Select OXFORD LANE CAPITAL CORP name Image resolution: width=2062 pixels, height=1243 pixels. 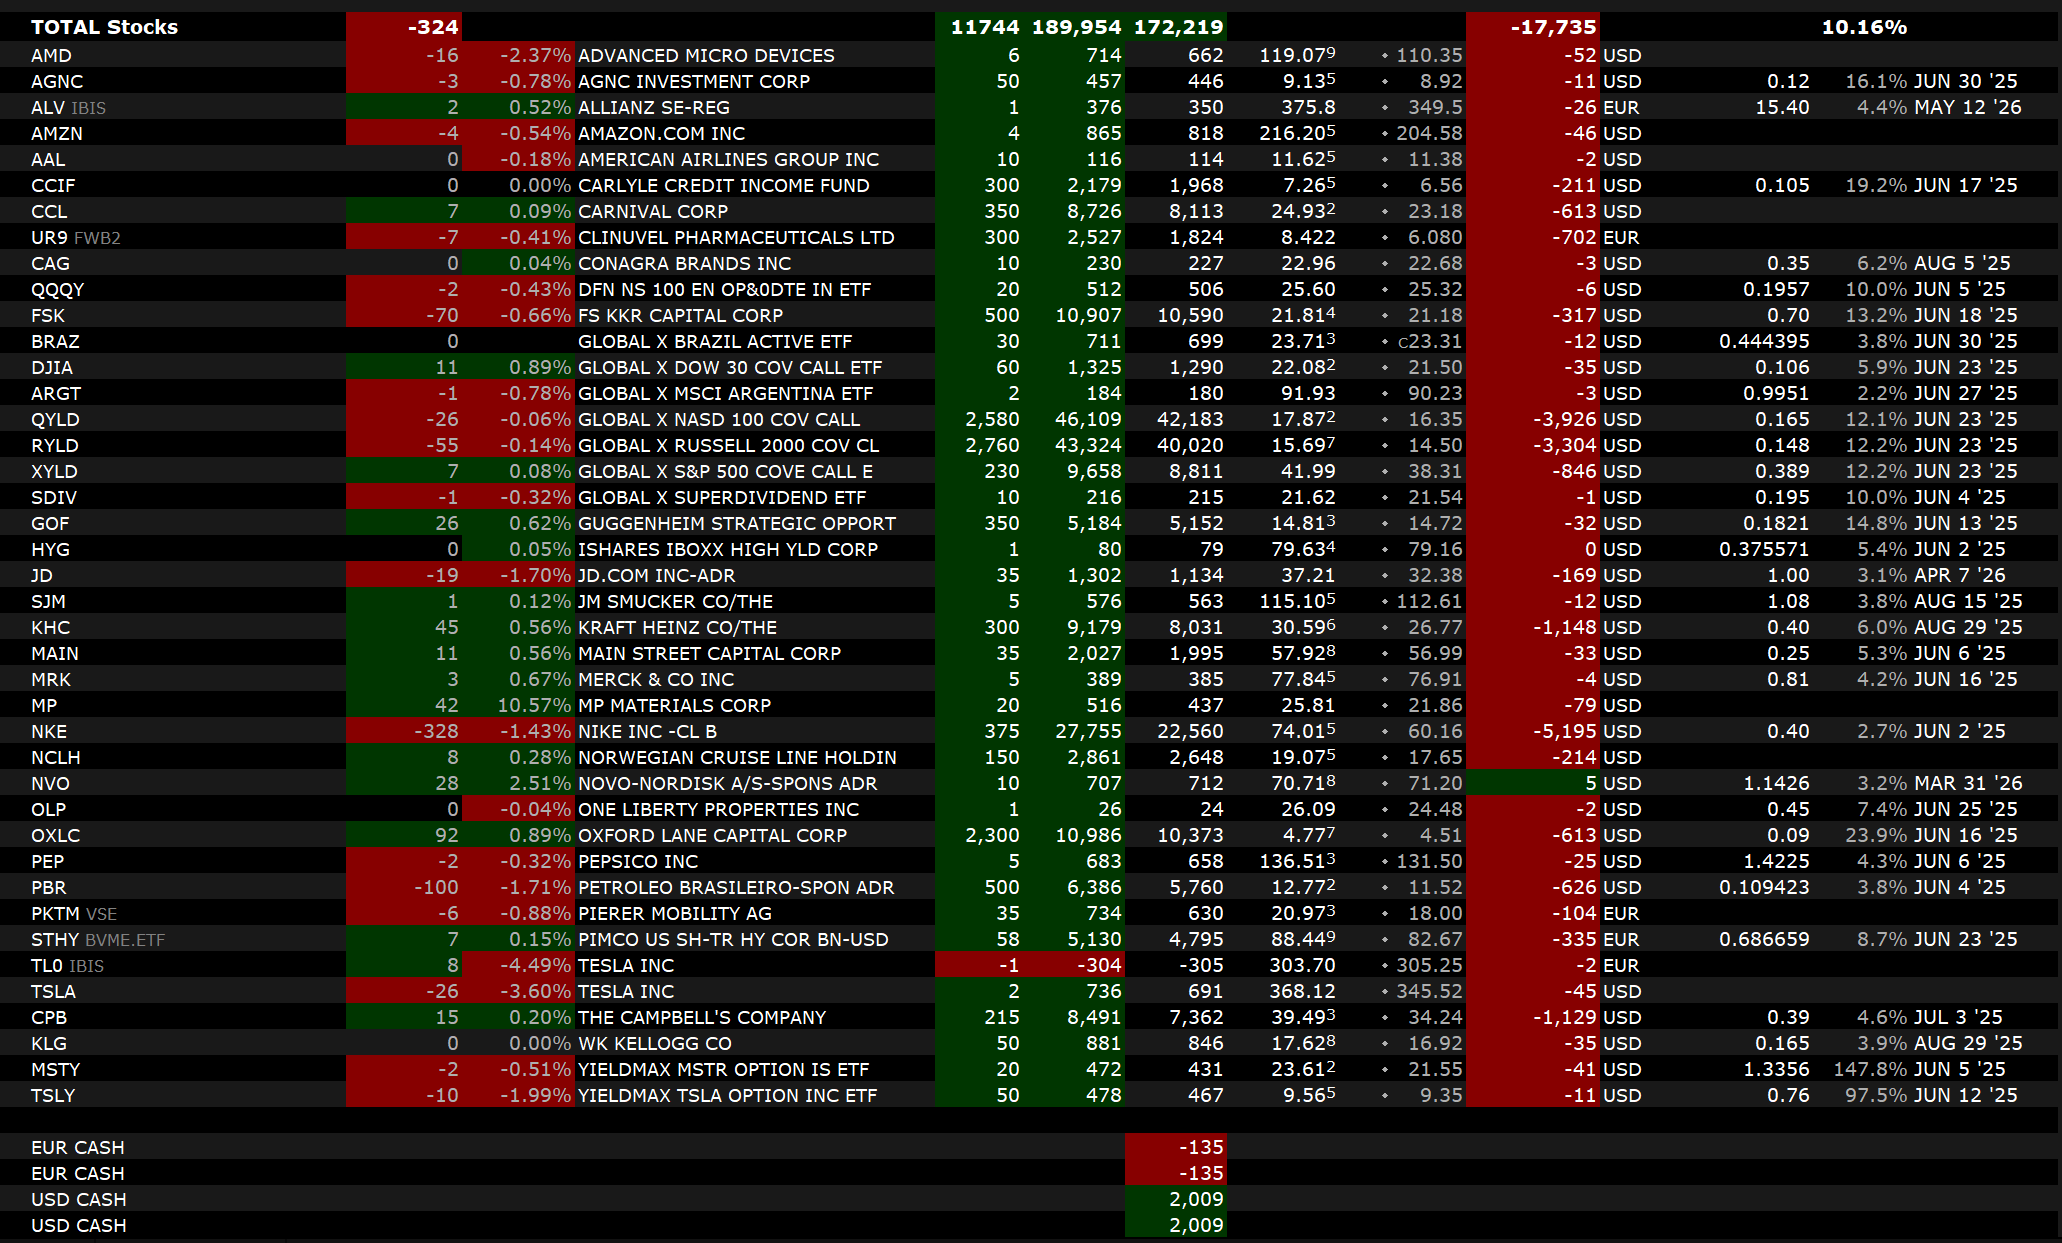[x=712, y=835]
